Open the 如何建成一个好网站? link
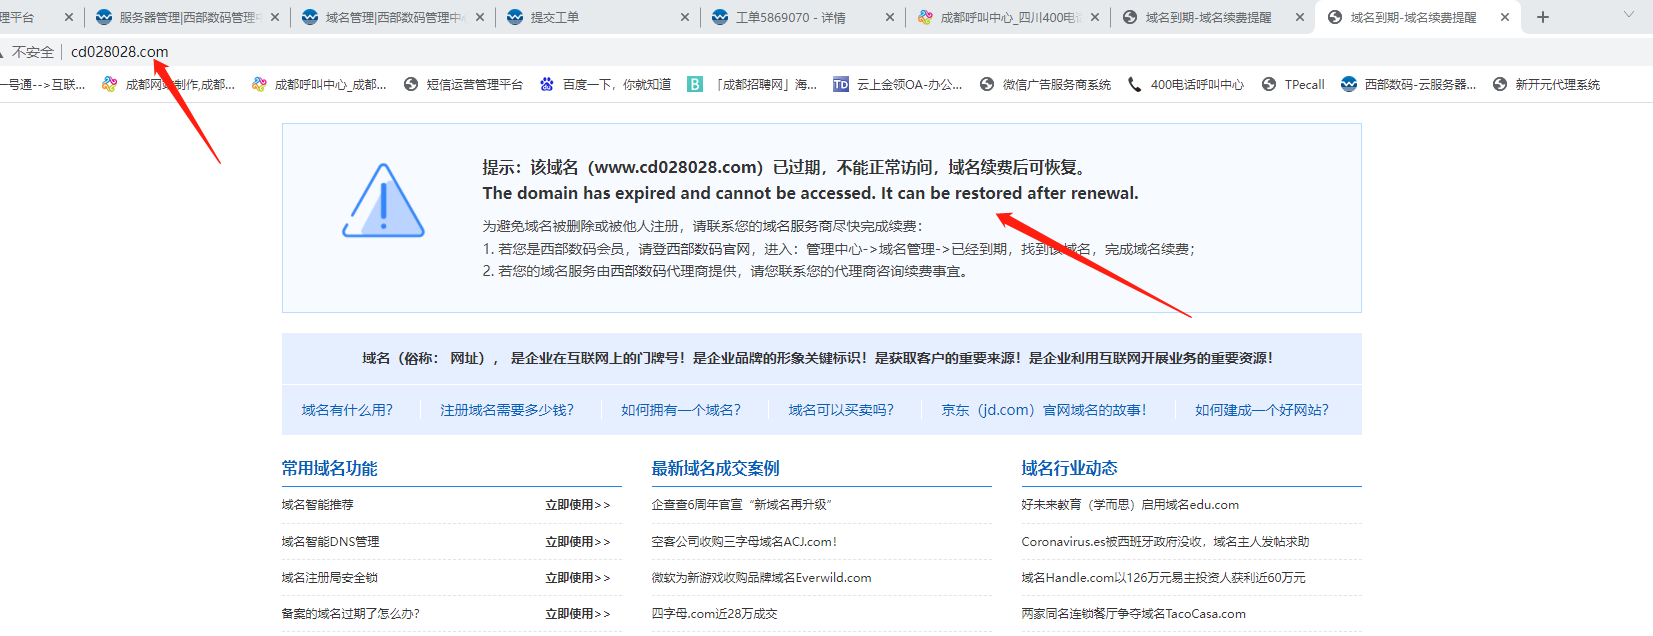This screenshot has width=1653, height=636. (x=1261, y=410)
